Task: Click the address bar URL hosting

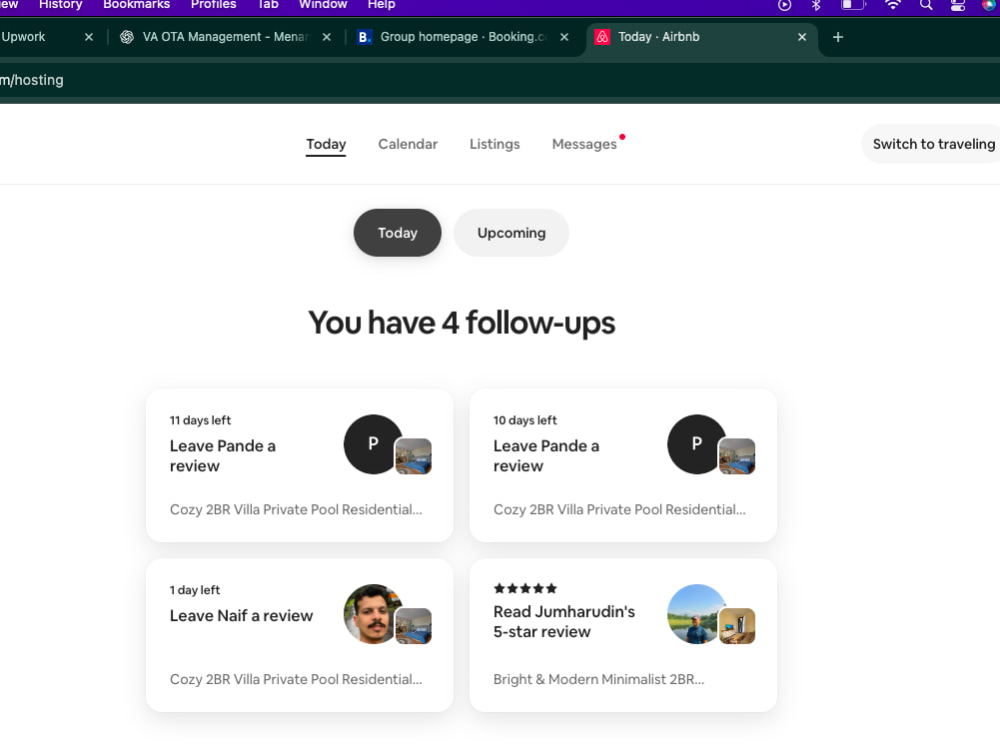Action: coord(32,80)
